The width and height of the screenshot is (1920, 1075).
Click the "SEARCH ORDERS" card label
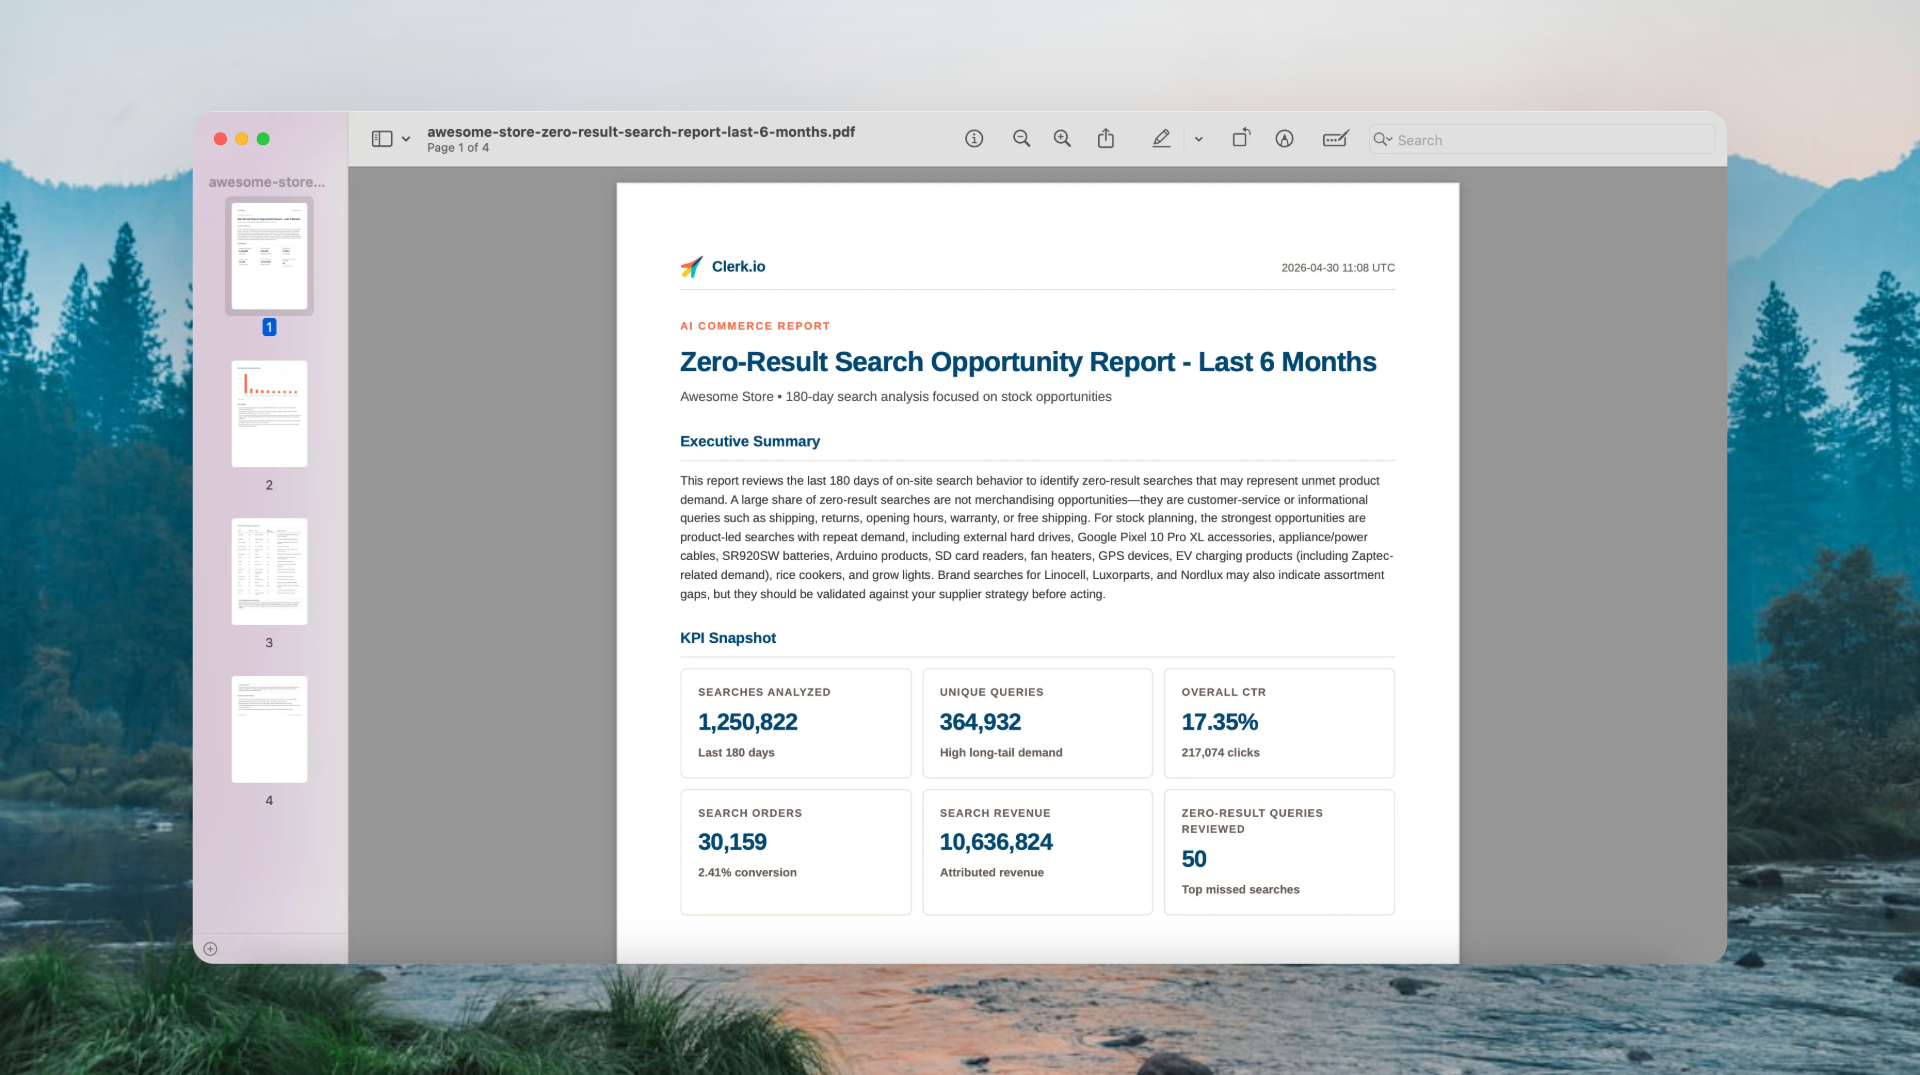750,813
